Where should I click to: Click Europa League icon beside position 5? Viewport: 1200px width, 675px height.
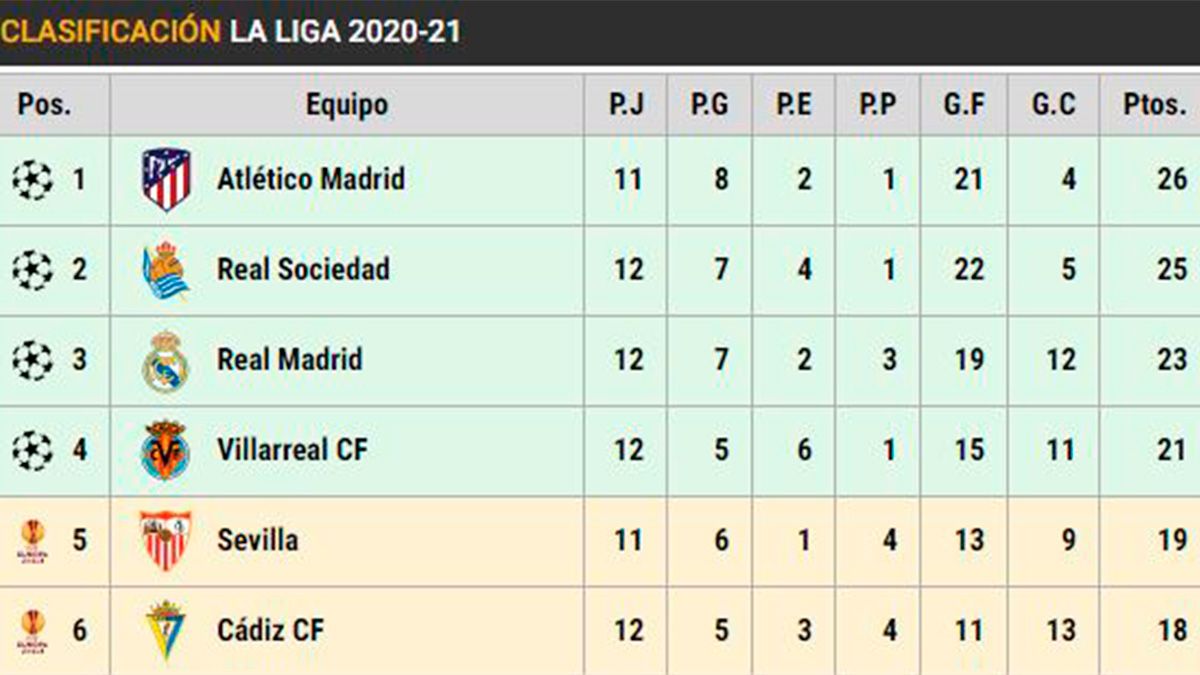(32, 540)
